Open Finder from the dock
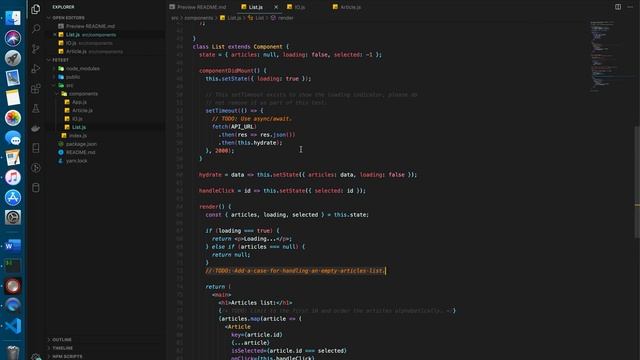Screen dimensions: 640x360 13,18
